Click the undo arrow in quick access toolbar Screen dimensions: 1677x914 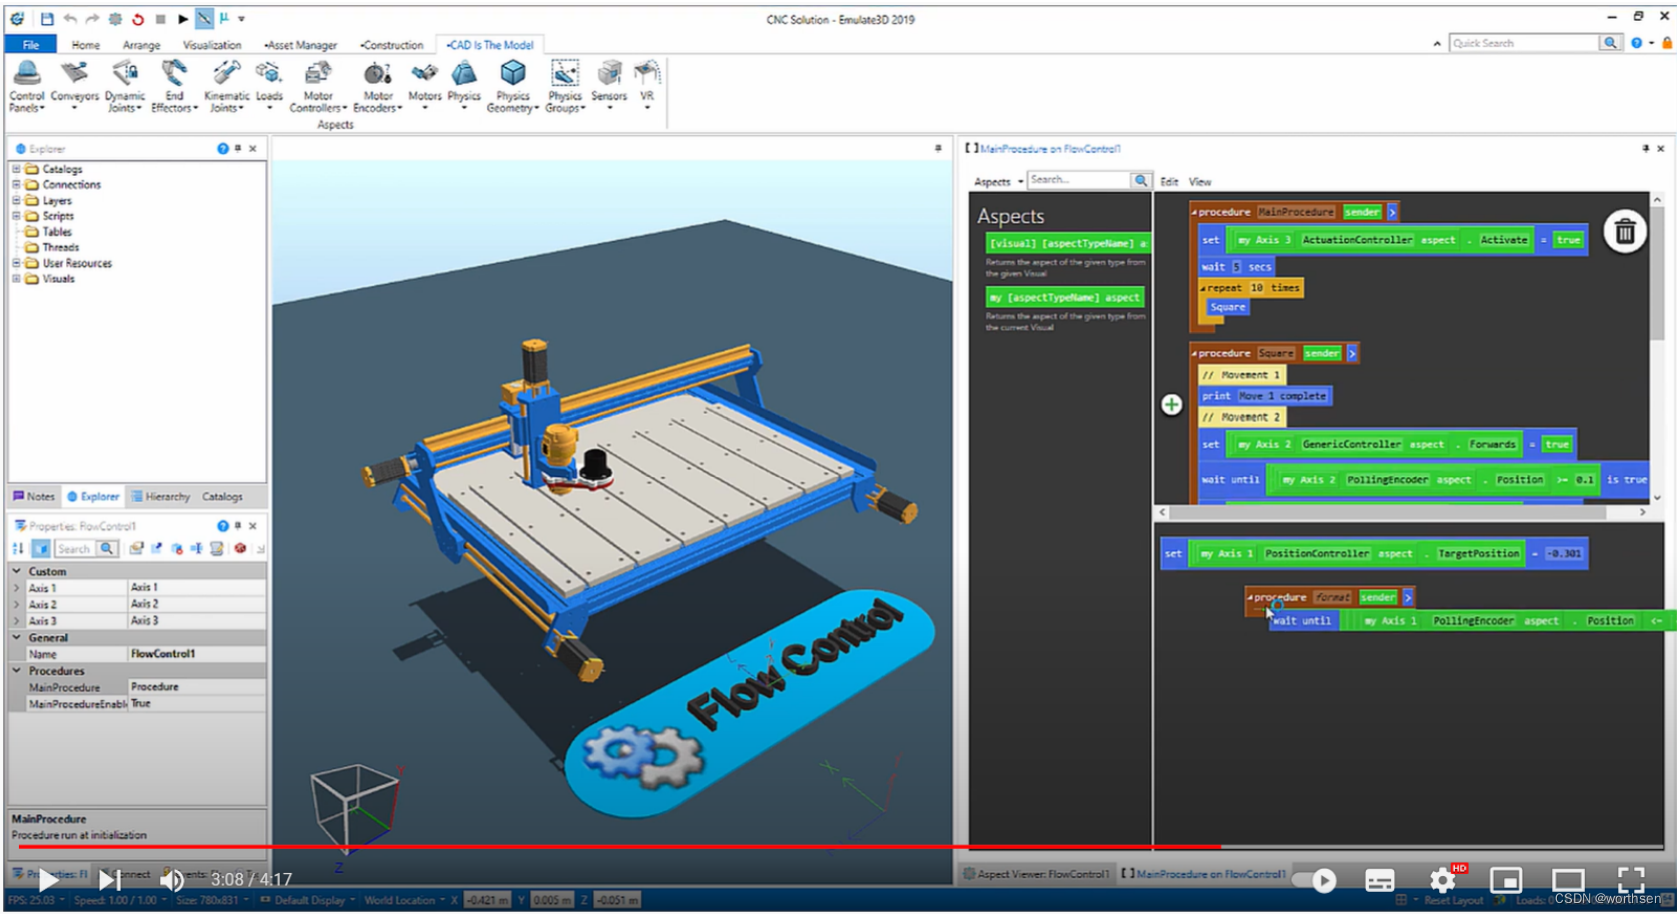[x=70, y=18]
